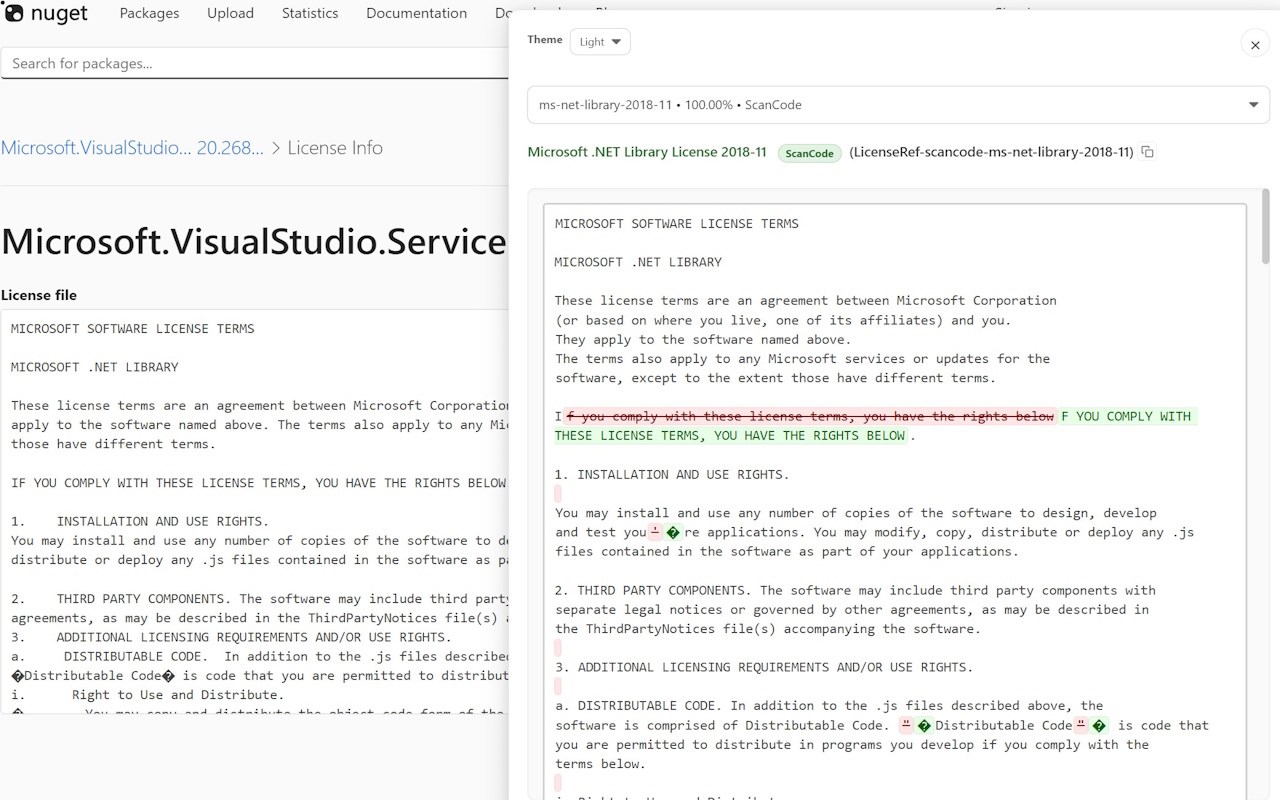The image size is (1280, 800).
Task: Click the side panel vertical scrollbar
Action: coord(1266,226)
